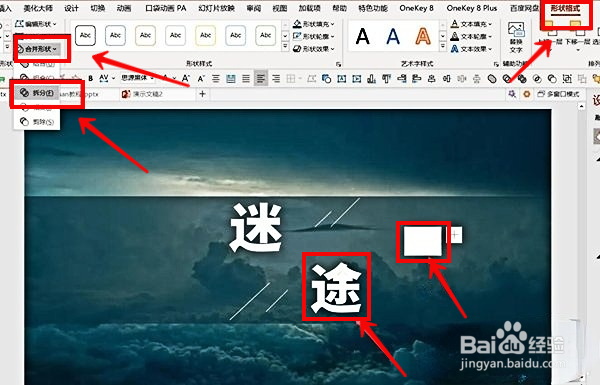Click the orange gear icon beside 多窗口模式
The width and height of the screenshot is (600, 385).
coord(527,94)
